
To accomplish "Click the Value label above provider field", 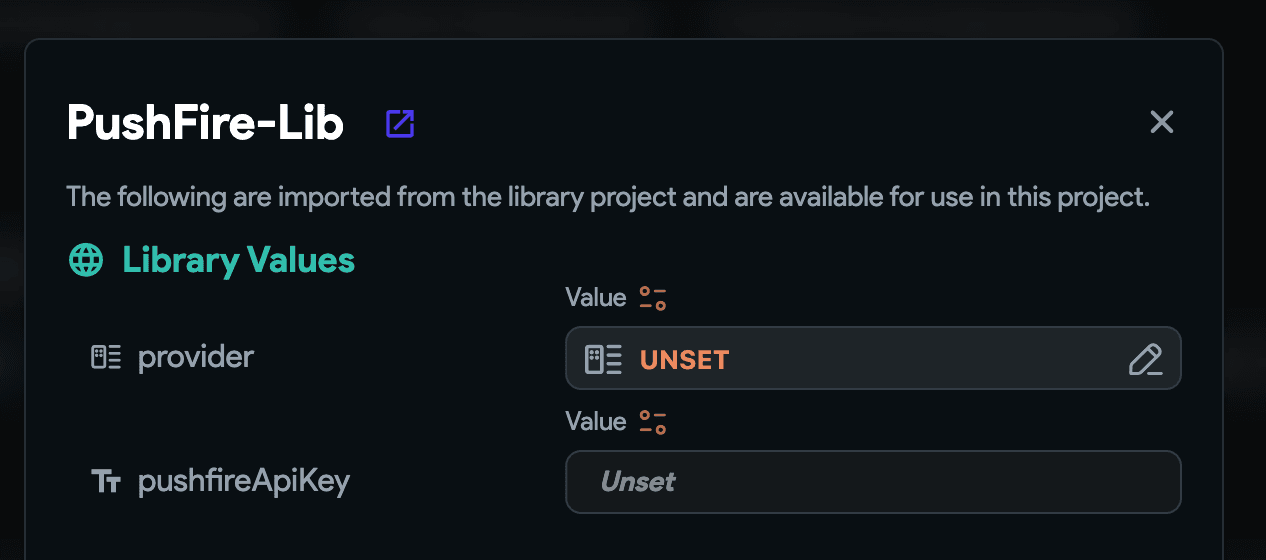I will coord(595,297).
